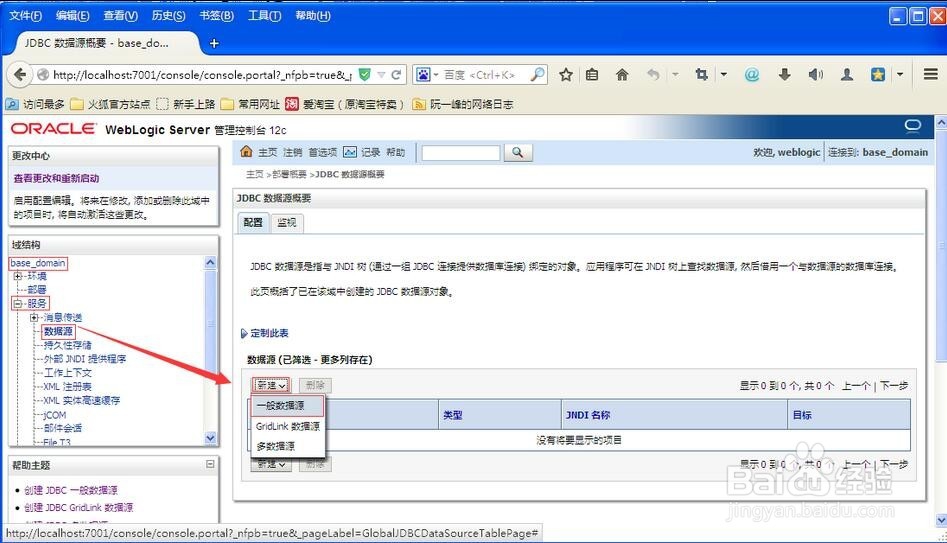
Task: Click the yellow star add-on icon
Action: [x=878, y=74]
